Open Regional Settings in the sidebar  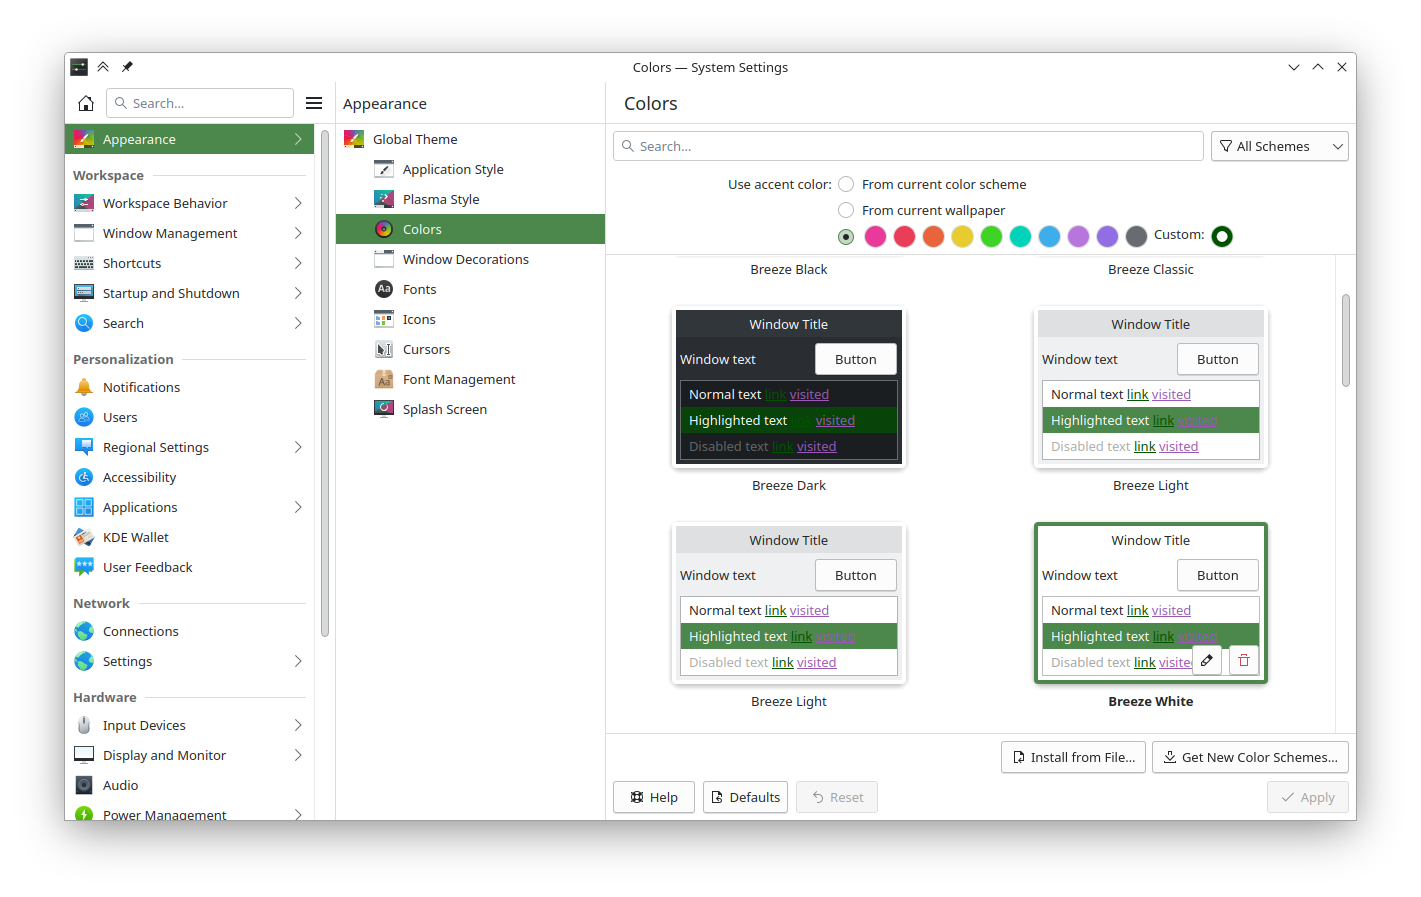click(189, 447)
